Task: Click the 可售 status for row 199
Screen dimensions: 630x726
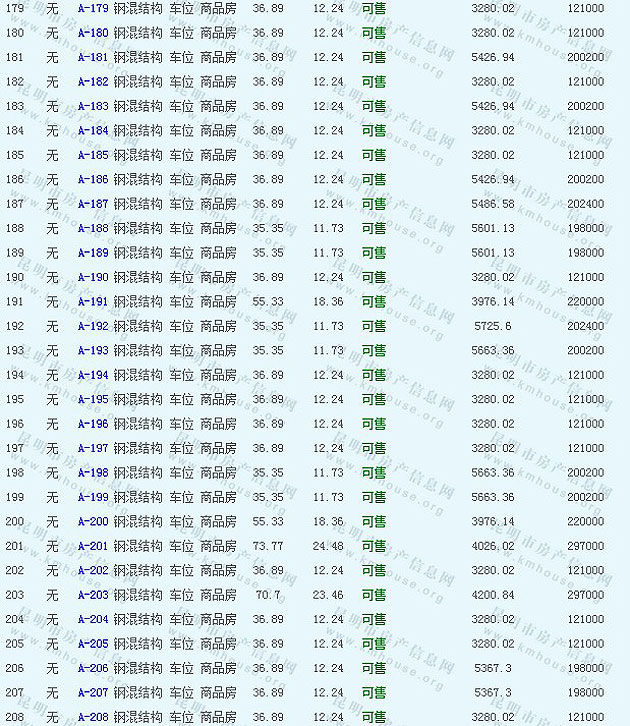Action: click(373, 497)
